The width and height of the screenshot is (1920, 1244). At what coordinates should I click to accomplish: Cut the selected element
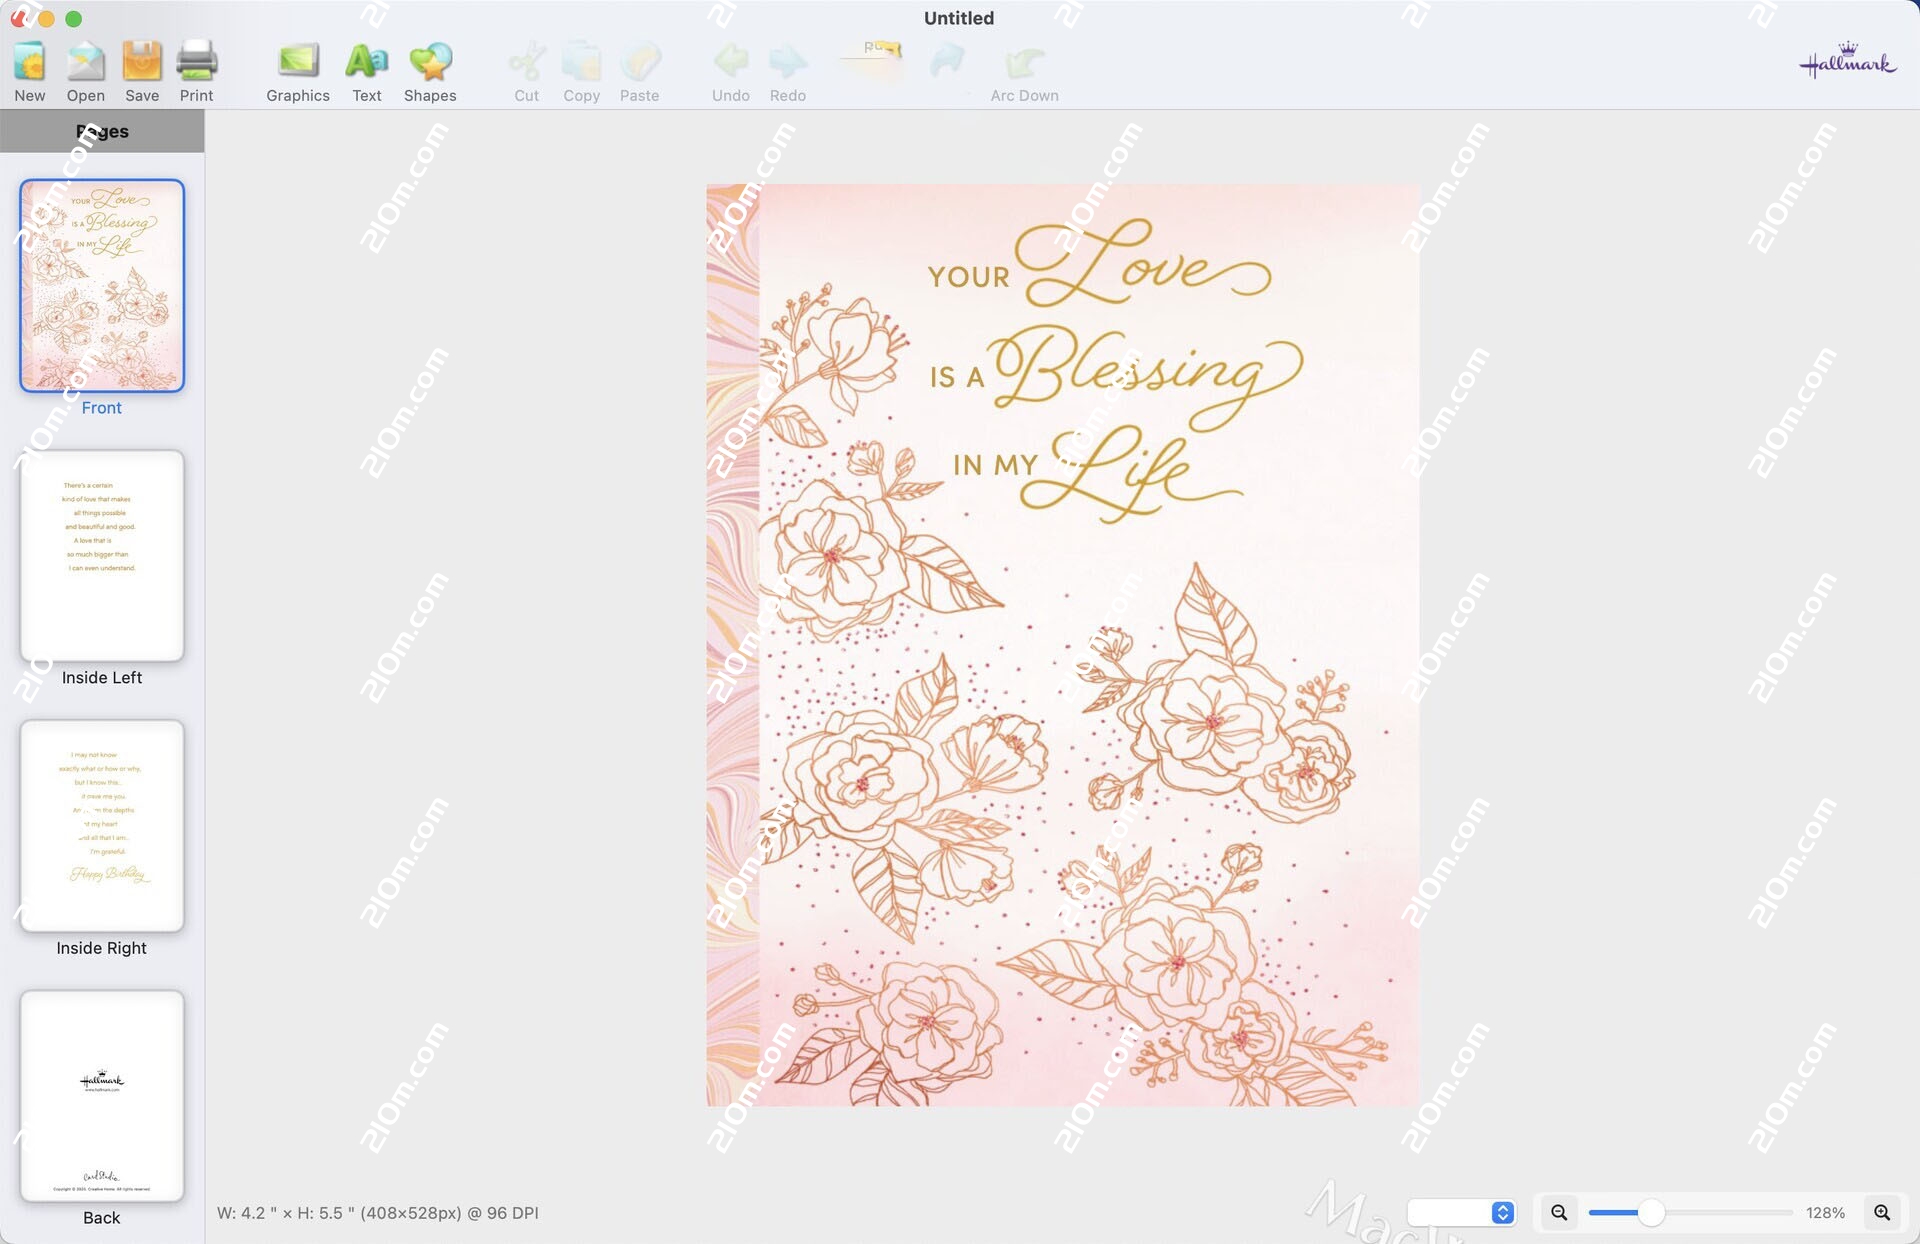(x=526, y=68)
